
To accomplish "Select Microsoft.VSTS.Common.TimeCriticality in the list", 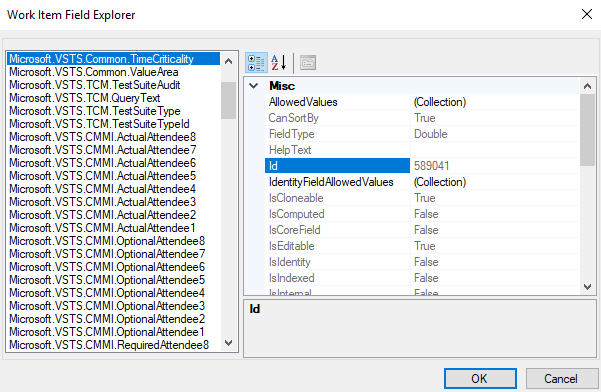I will (114, 59).
